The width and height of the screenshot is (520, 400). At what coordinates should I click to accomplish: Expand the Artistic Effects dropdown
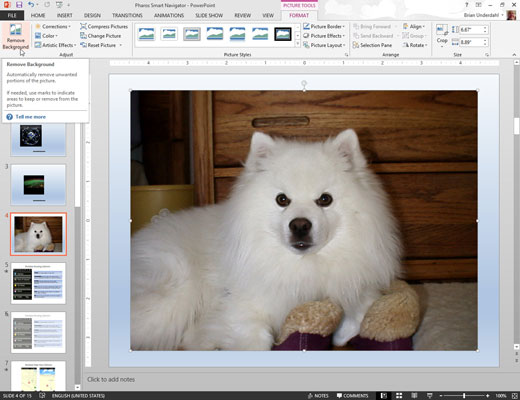tap(55, 45)
